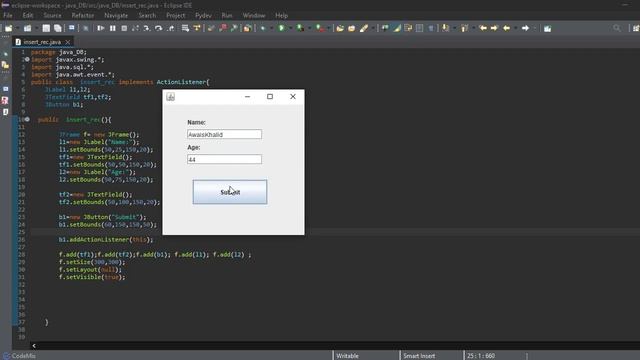Close the insert_rec.java editor tab
The image size is (640, 360).
[x=68, y=42]
